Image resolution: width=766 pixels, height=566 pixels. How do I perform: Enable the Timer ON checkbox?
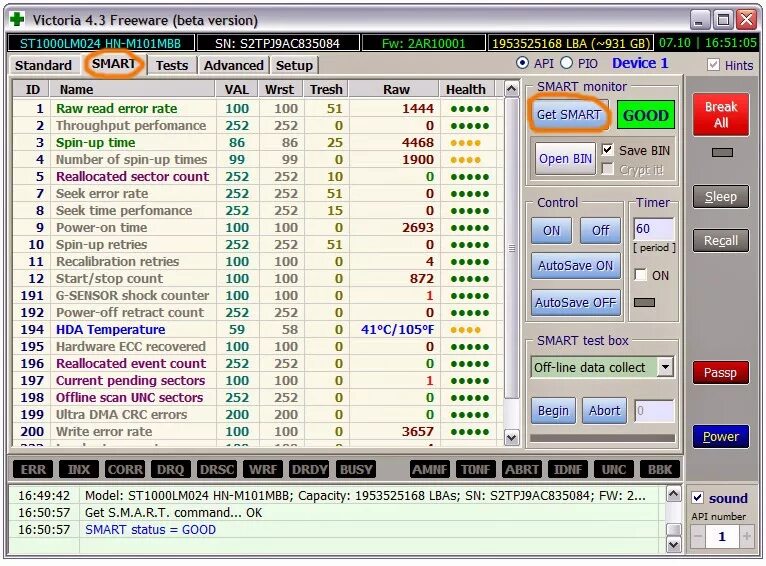[x=640, y=274]
